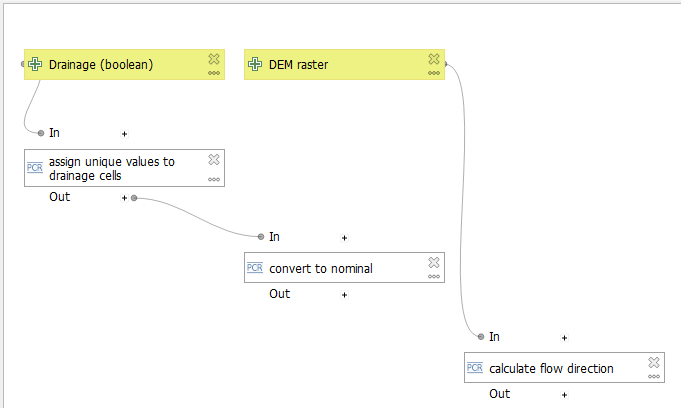Image resolution: width=681 pixels, height=408 pixels.
Task: Edit Drainage (boolean) node via ellipsis
Action: click(x=214, y=73)
